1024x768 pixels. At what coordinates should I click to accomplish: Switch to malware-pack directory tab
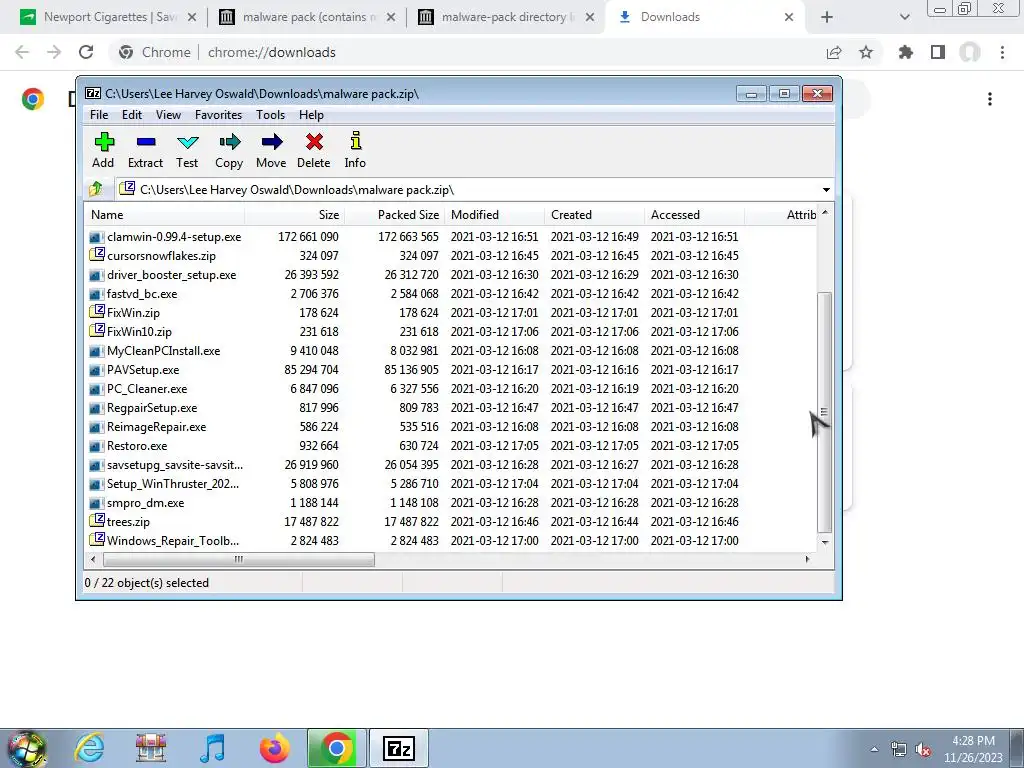506,17
